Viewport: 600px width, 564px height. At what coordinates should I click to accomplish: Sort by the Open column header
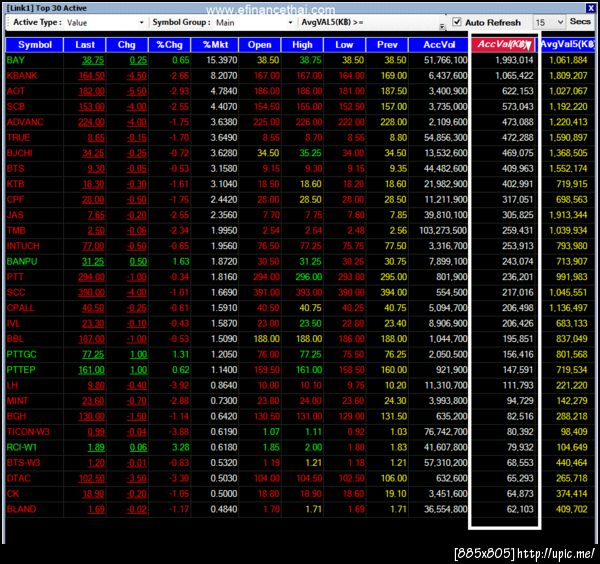(x=259, y=45)
